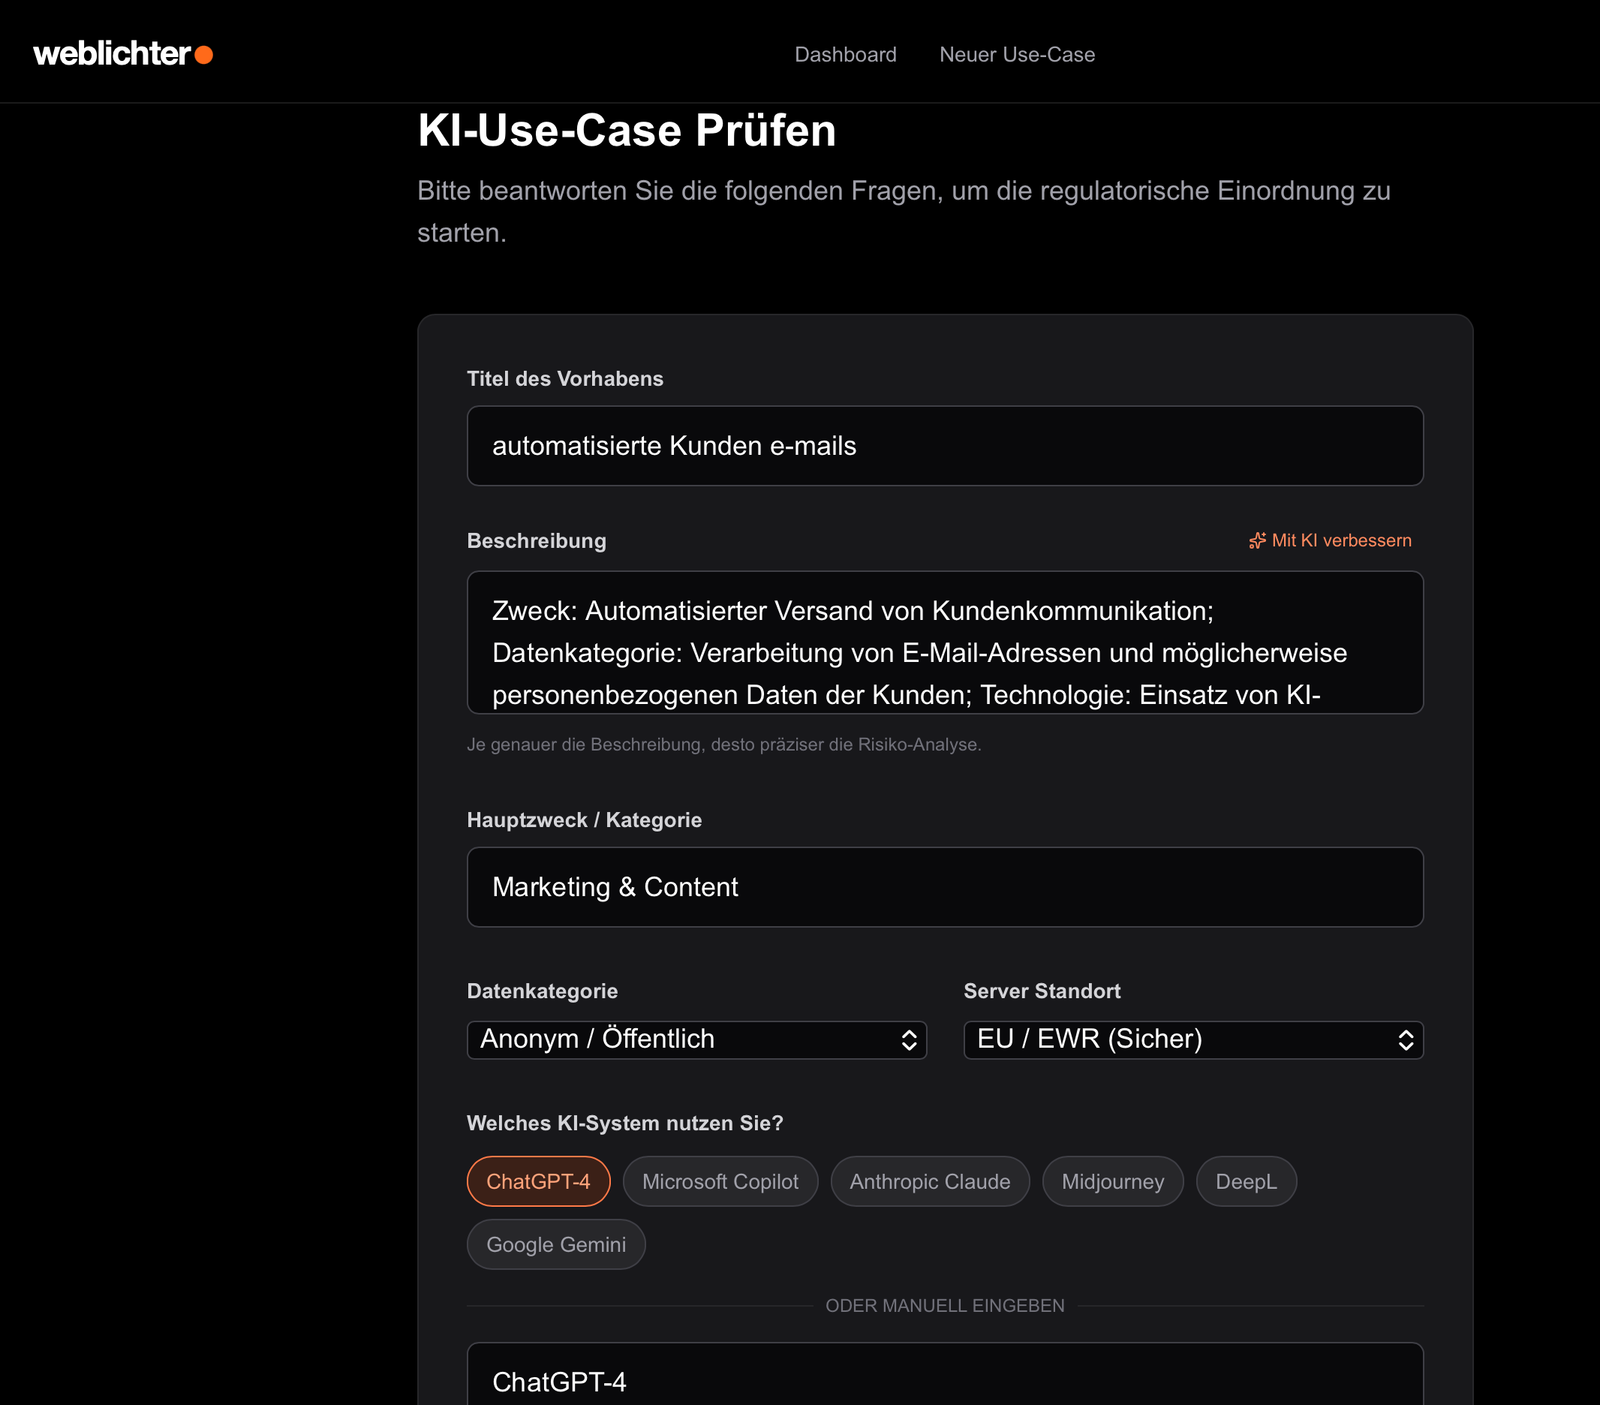Screen dimensions: 1600x1405
Task: Pick the DeepL chip
Action: point(1246,1182)
